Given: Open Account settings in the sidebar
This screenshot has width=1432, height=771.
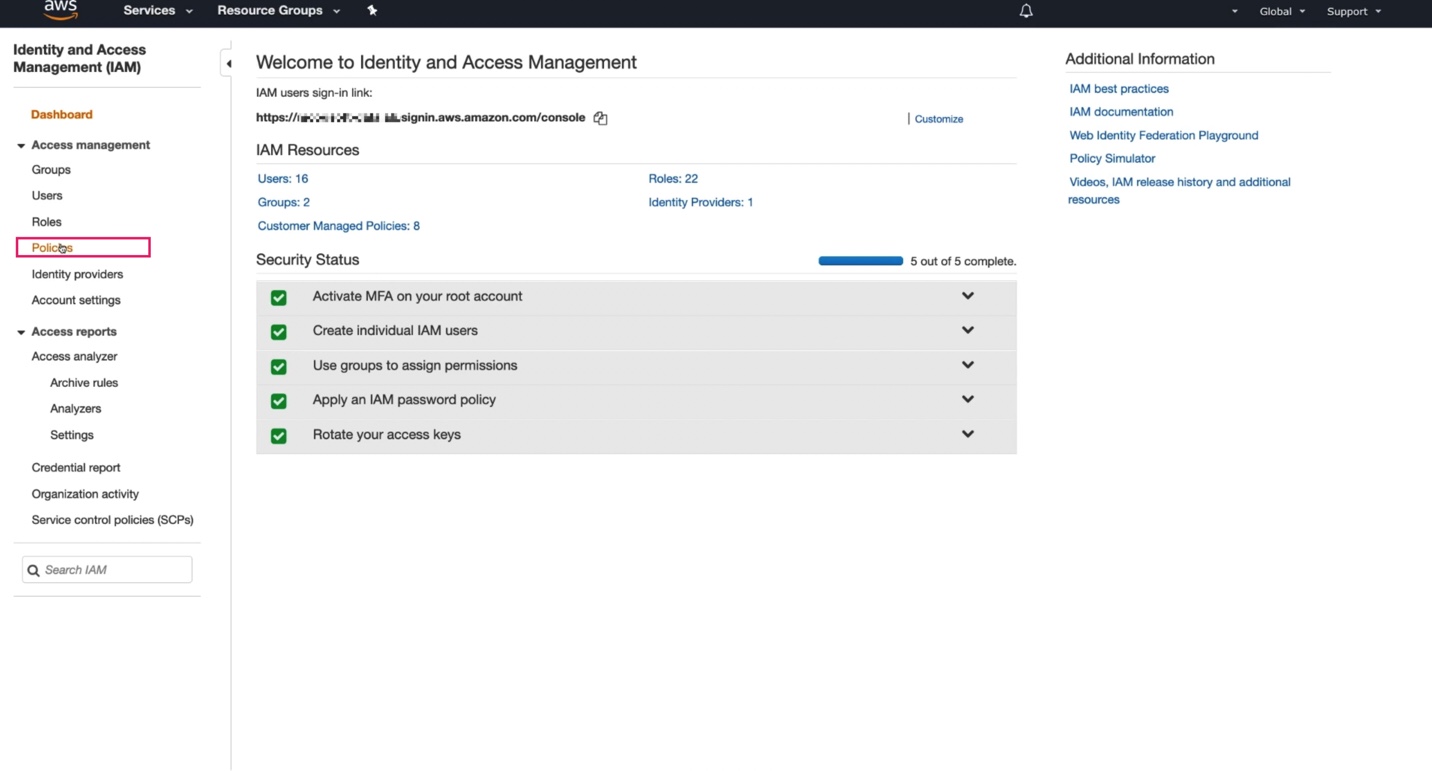Looking at the screenshot, I should (x=76, y=300).
